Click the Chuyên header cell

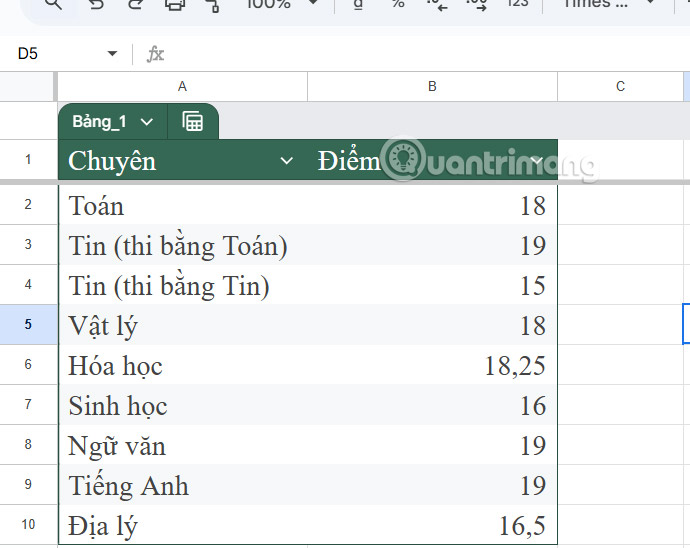click(x=183, y=160)
